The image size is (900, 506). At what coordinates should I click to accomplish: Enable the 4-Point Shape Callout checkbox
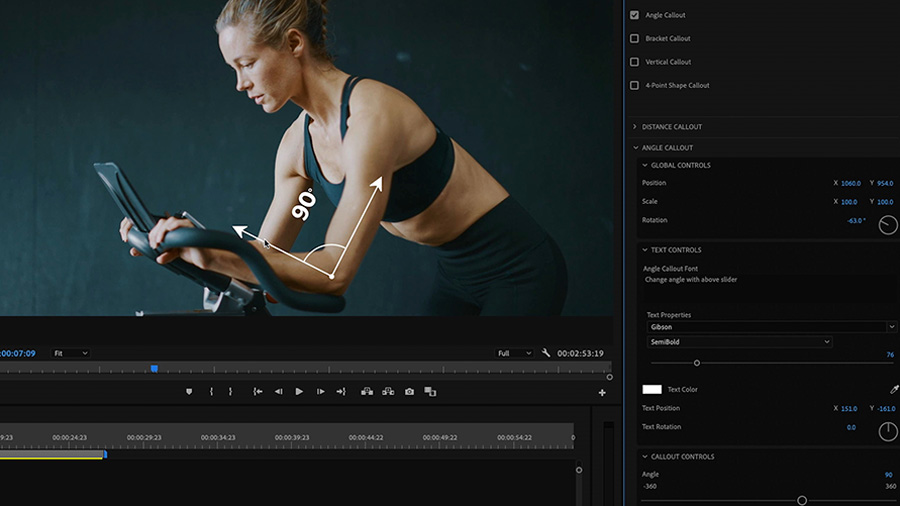634,85
